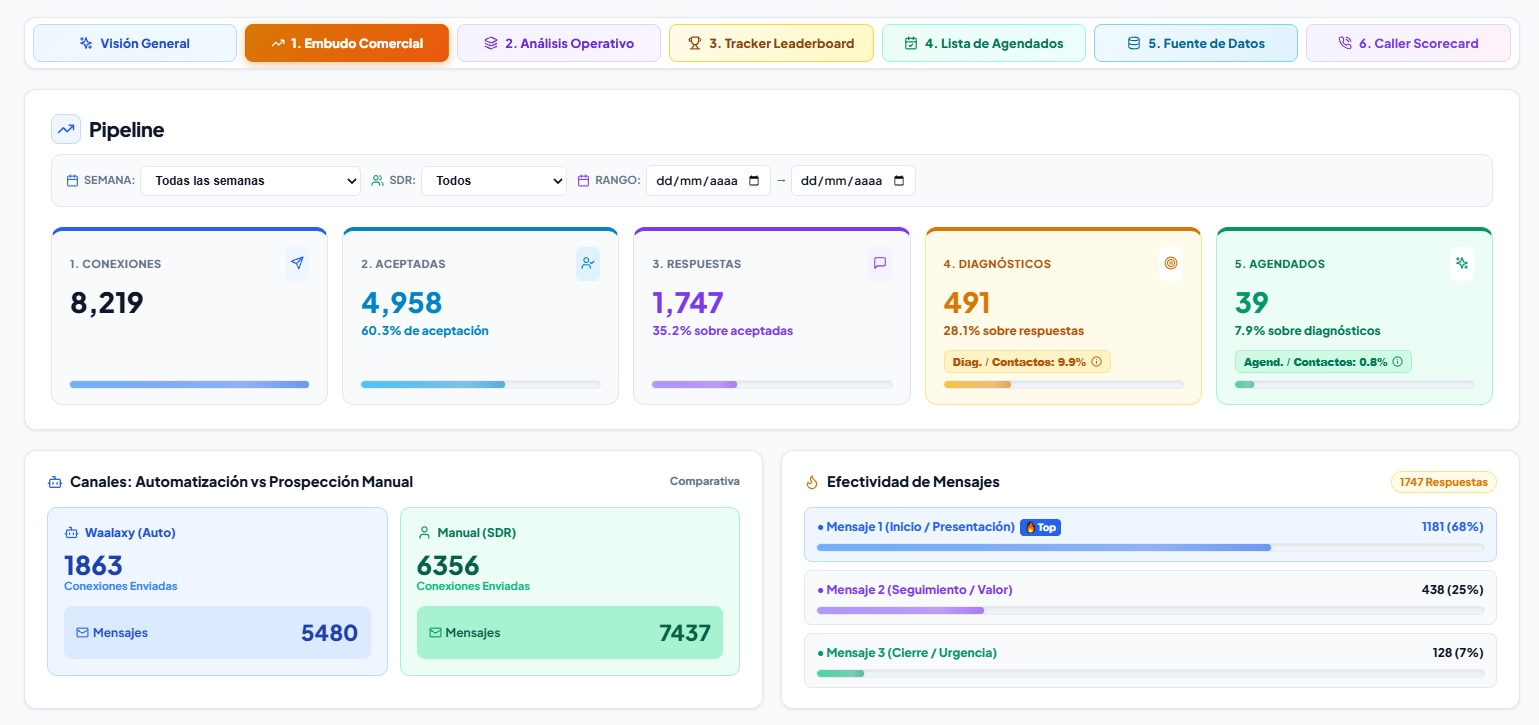This screenshot has height=725, width=1539.
Task: Focus the RANGO end date input
Action: pos(853,181)
